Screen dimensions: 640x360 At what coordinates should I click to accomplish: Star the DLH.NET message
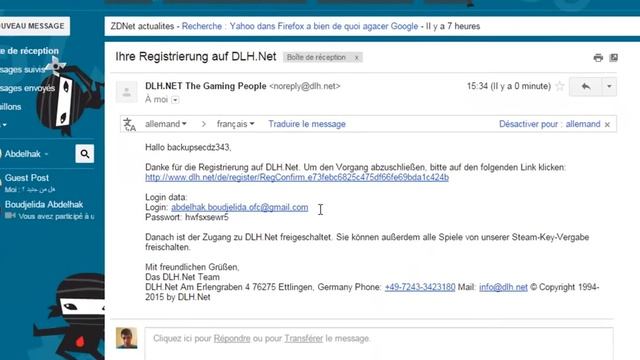pos(560,86)
